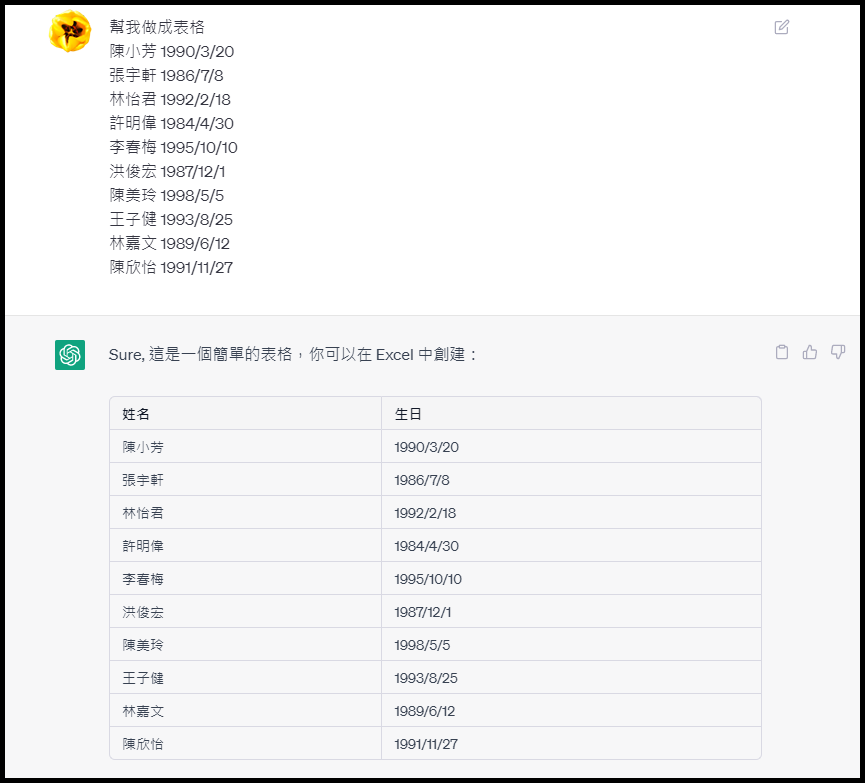Click table cell 陳美玲

(245, 644)
